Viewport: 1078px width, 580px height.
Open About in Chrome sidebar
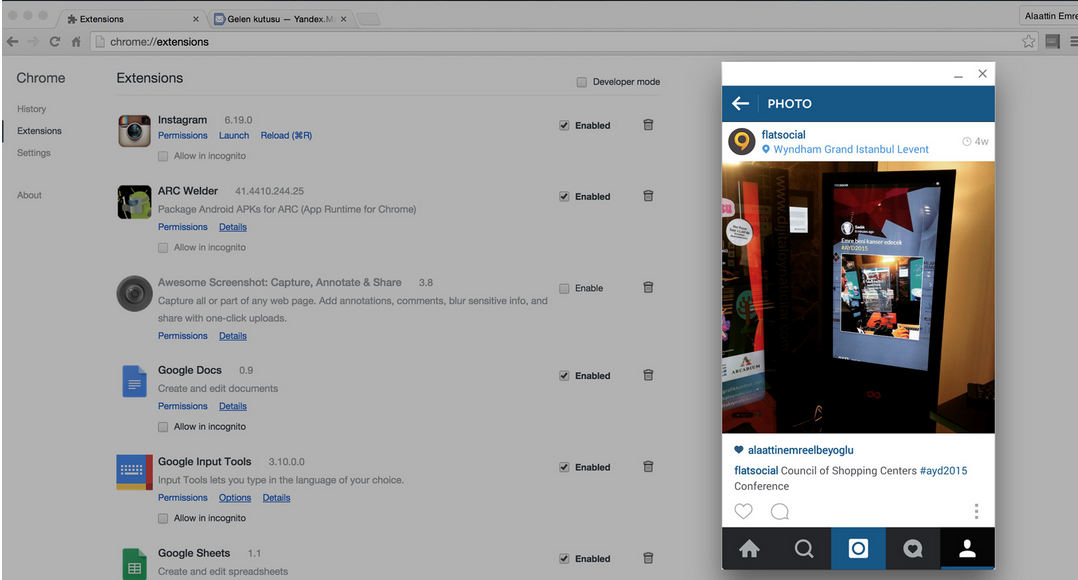click(x=30, y=195)
